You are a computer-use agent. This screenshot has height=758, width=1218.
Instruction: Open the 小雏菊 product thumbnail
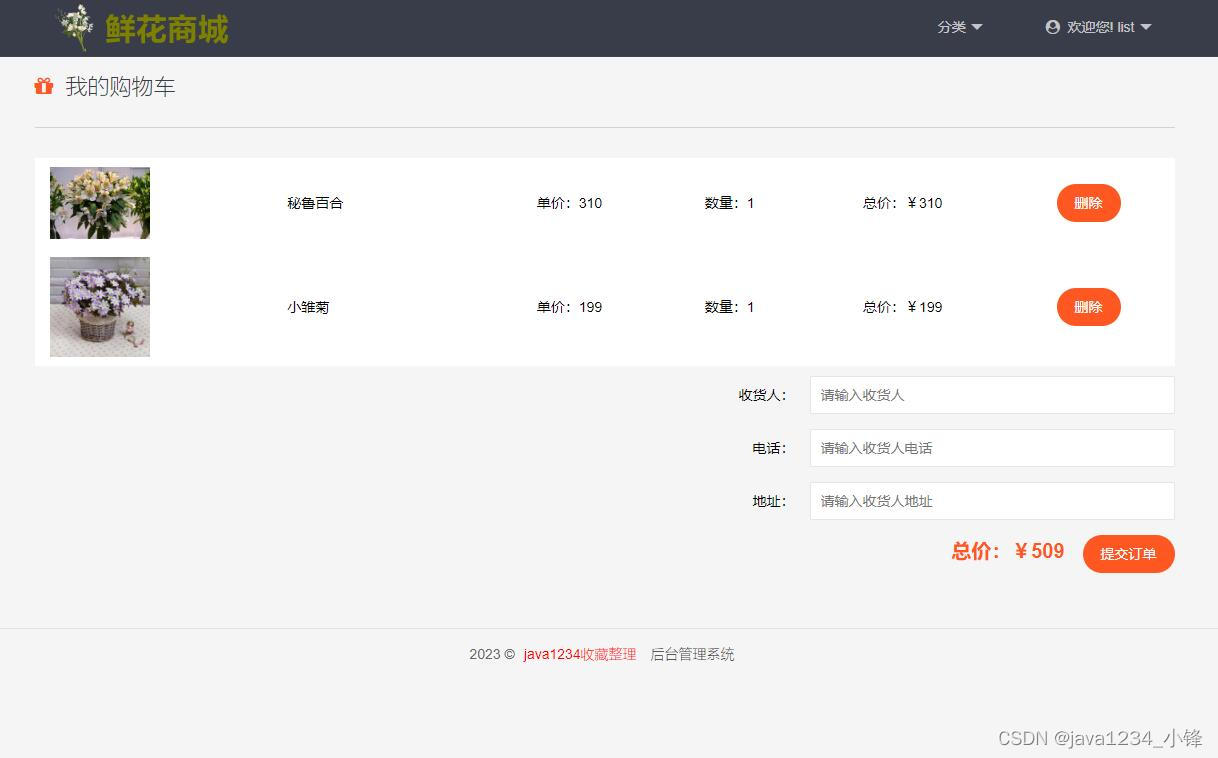coord(100,307)
